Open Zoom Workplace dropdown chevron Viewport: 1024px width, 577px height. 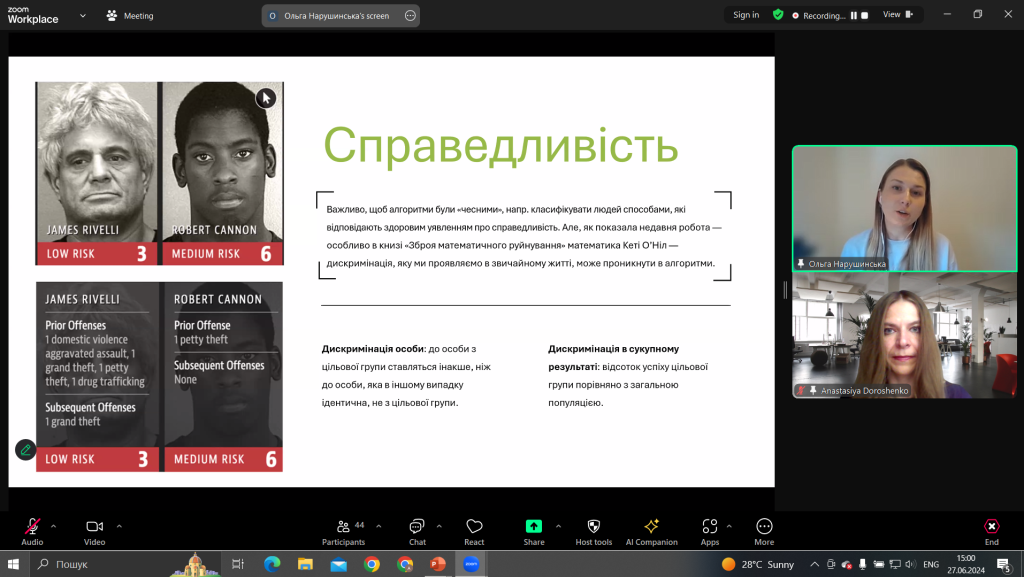coord(82,16)
